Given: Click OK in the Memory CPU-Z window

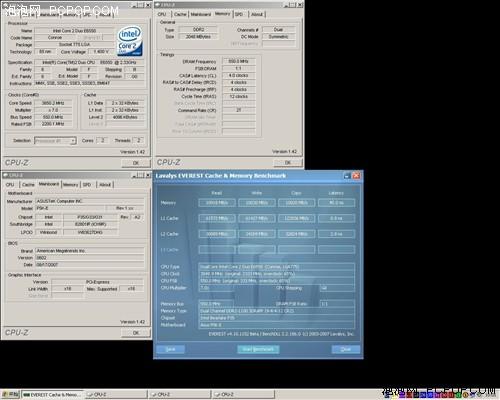Looking at the screenshot, I should click(x=288, y=162).
